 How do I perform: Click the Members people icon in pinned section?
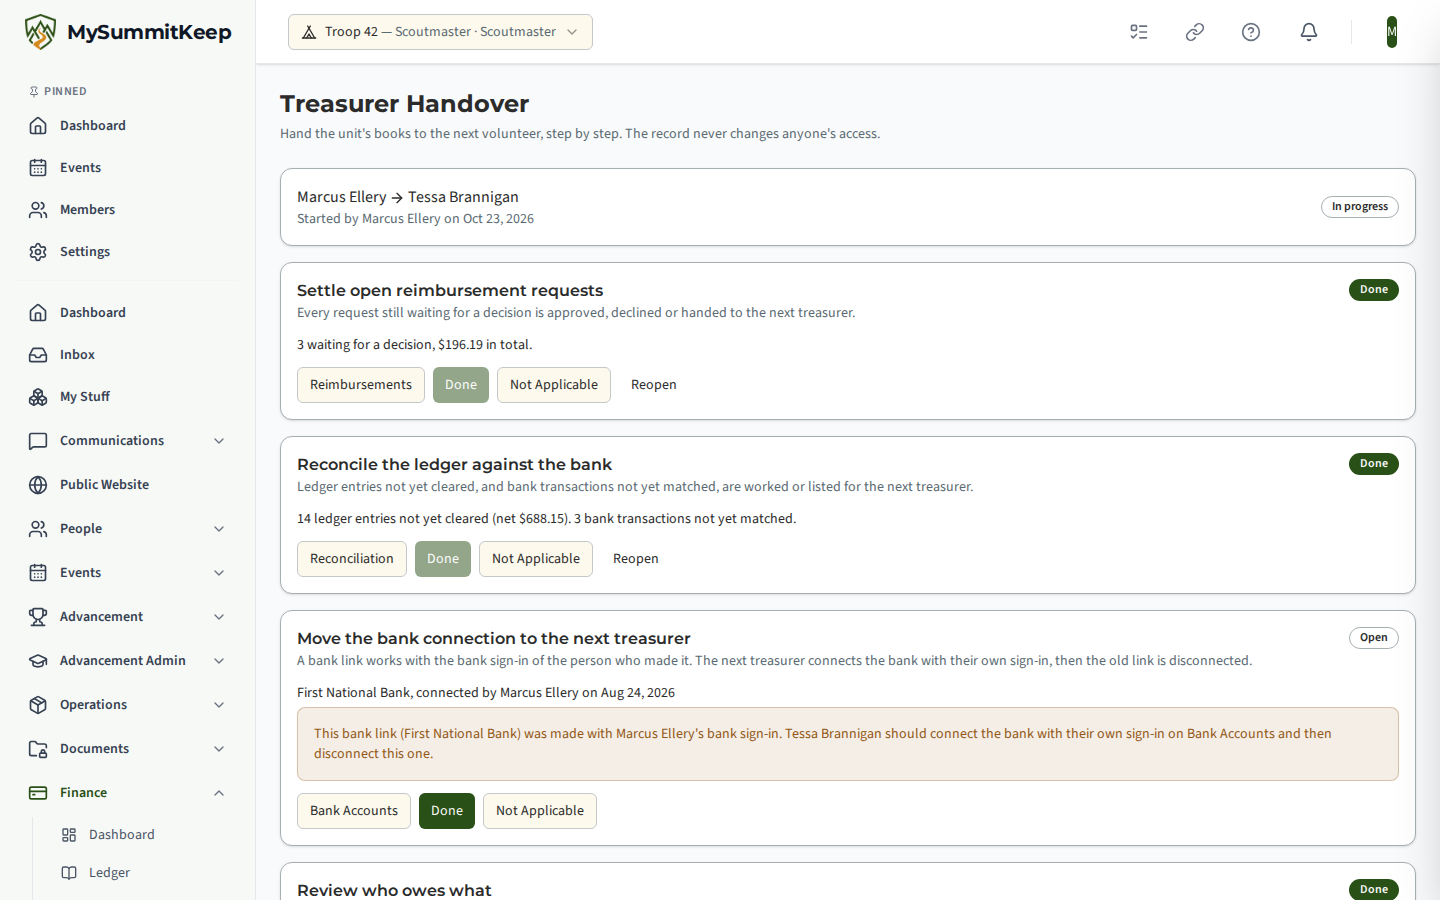38,210
